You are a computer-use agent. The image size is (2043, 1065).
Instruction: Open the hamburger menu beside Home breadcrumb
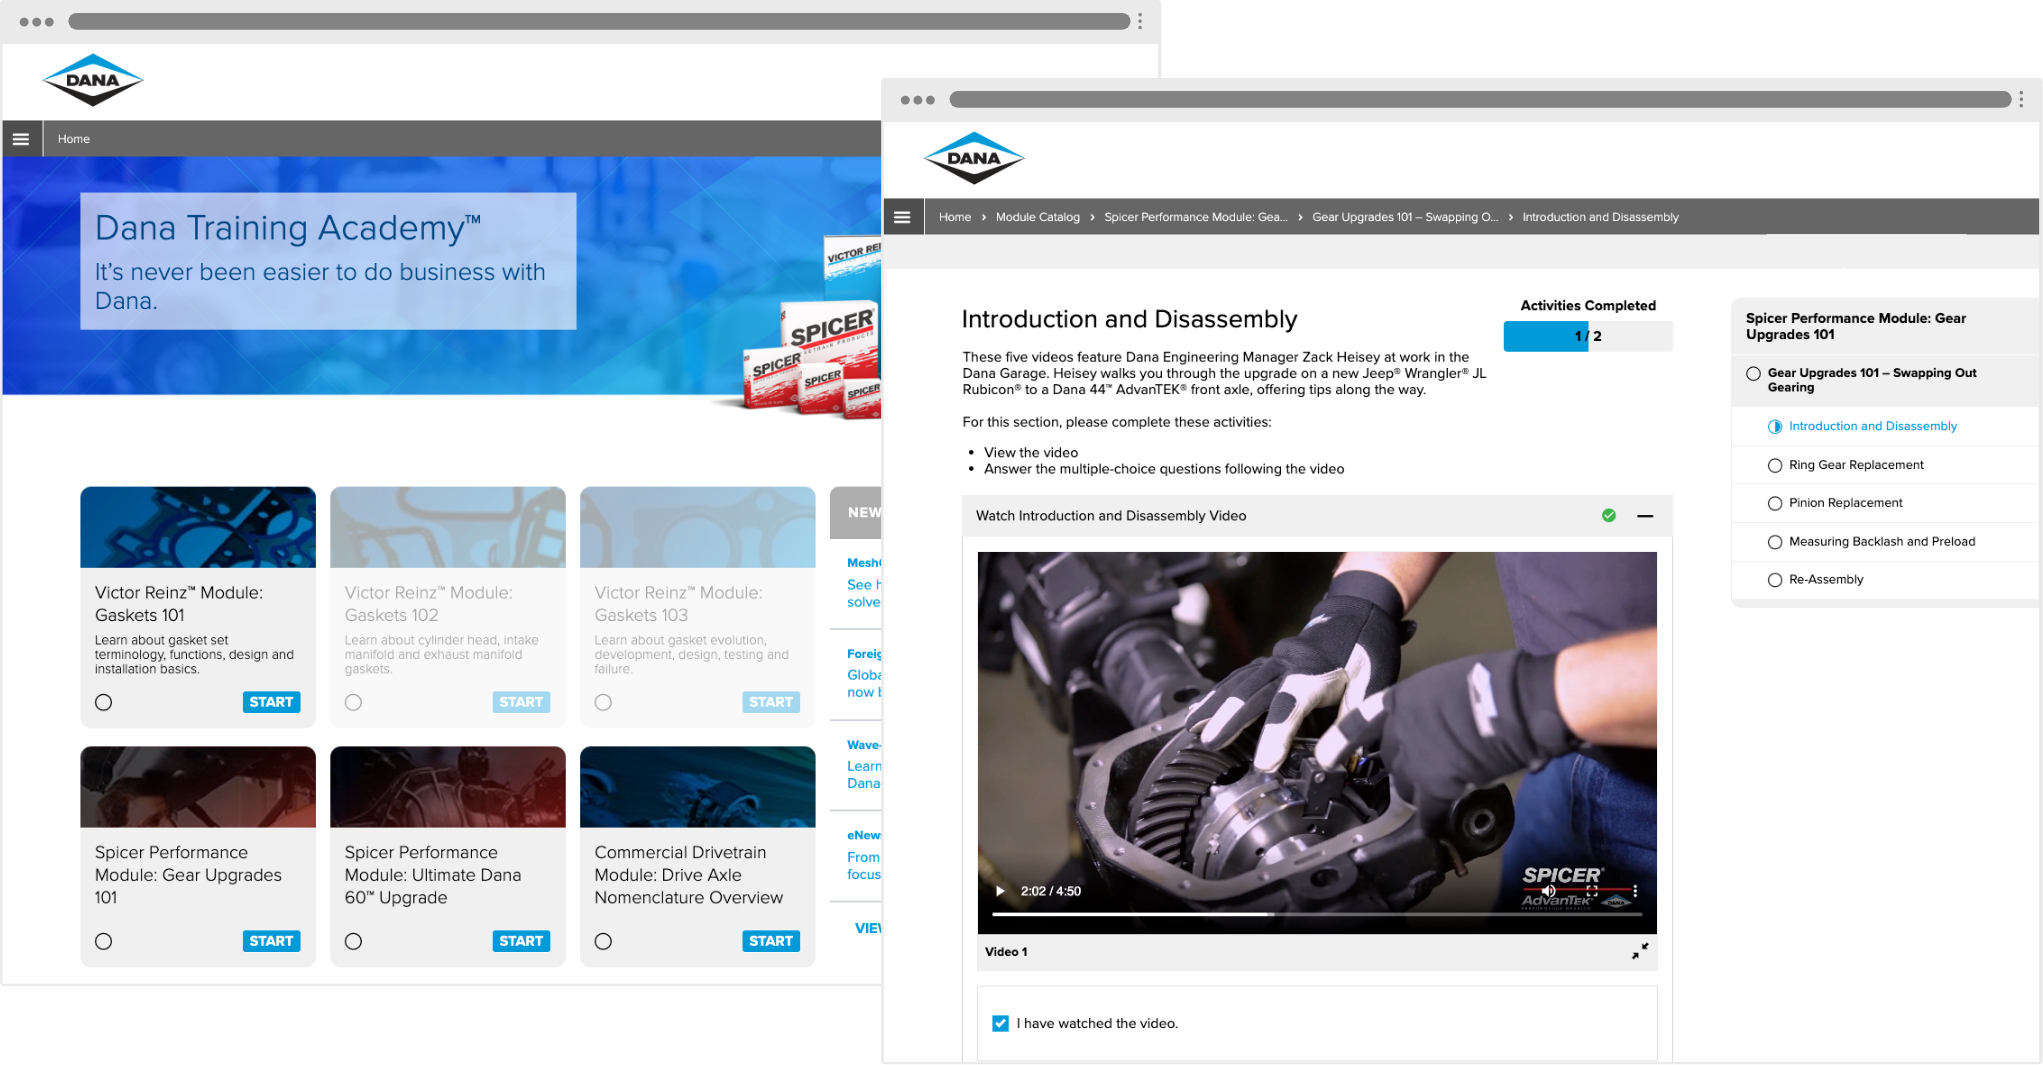coord(902,217)
